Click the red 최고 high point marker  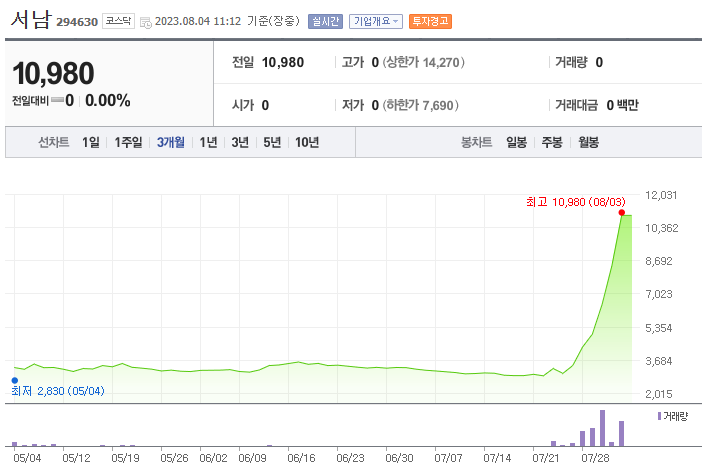pos(621,212)
